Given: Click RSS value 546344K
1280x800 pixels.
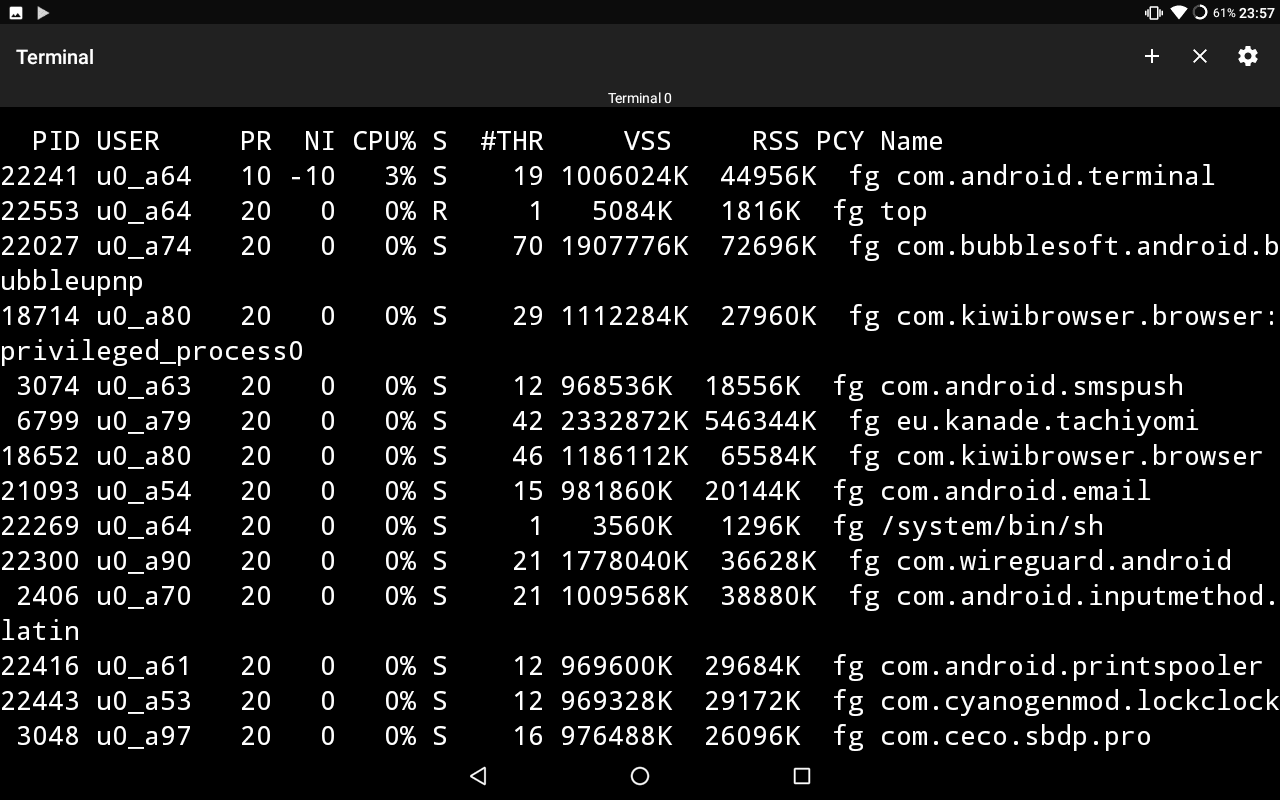Looking at the screenshot, I should (x=760, y=421).
